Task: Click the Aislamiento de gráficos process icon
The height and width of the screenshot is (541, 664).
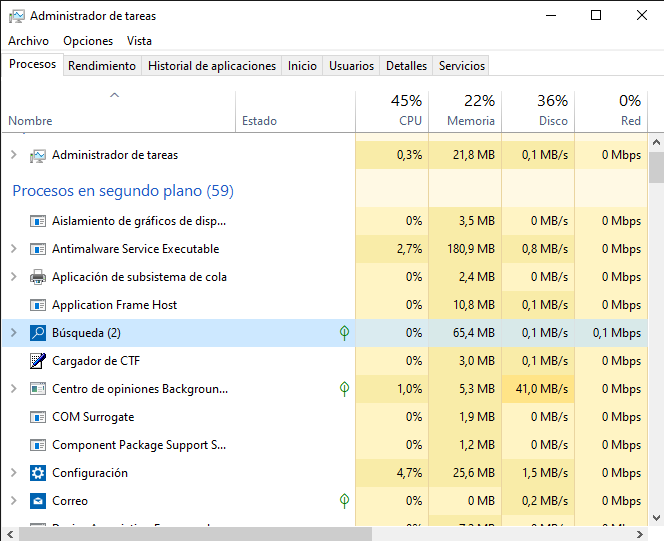Action: (x=38, y=221)
